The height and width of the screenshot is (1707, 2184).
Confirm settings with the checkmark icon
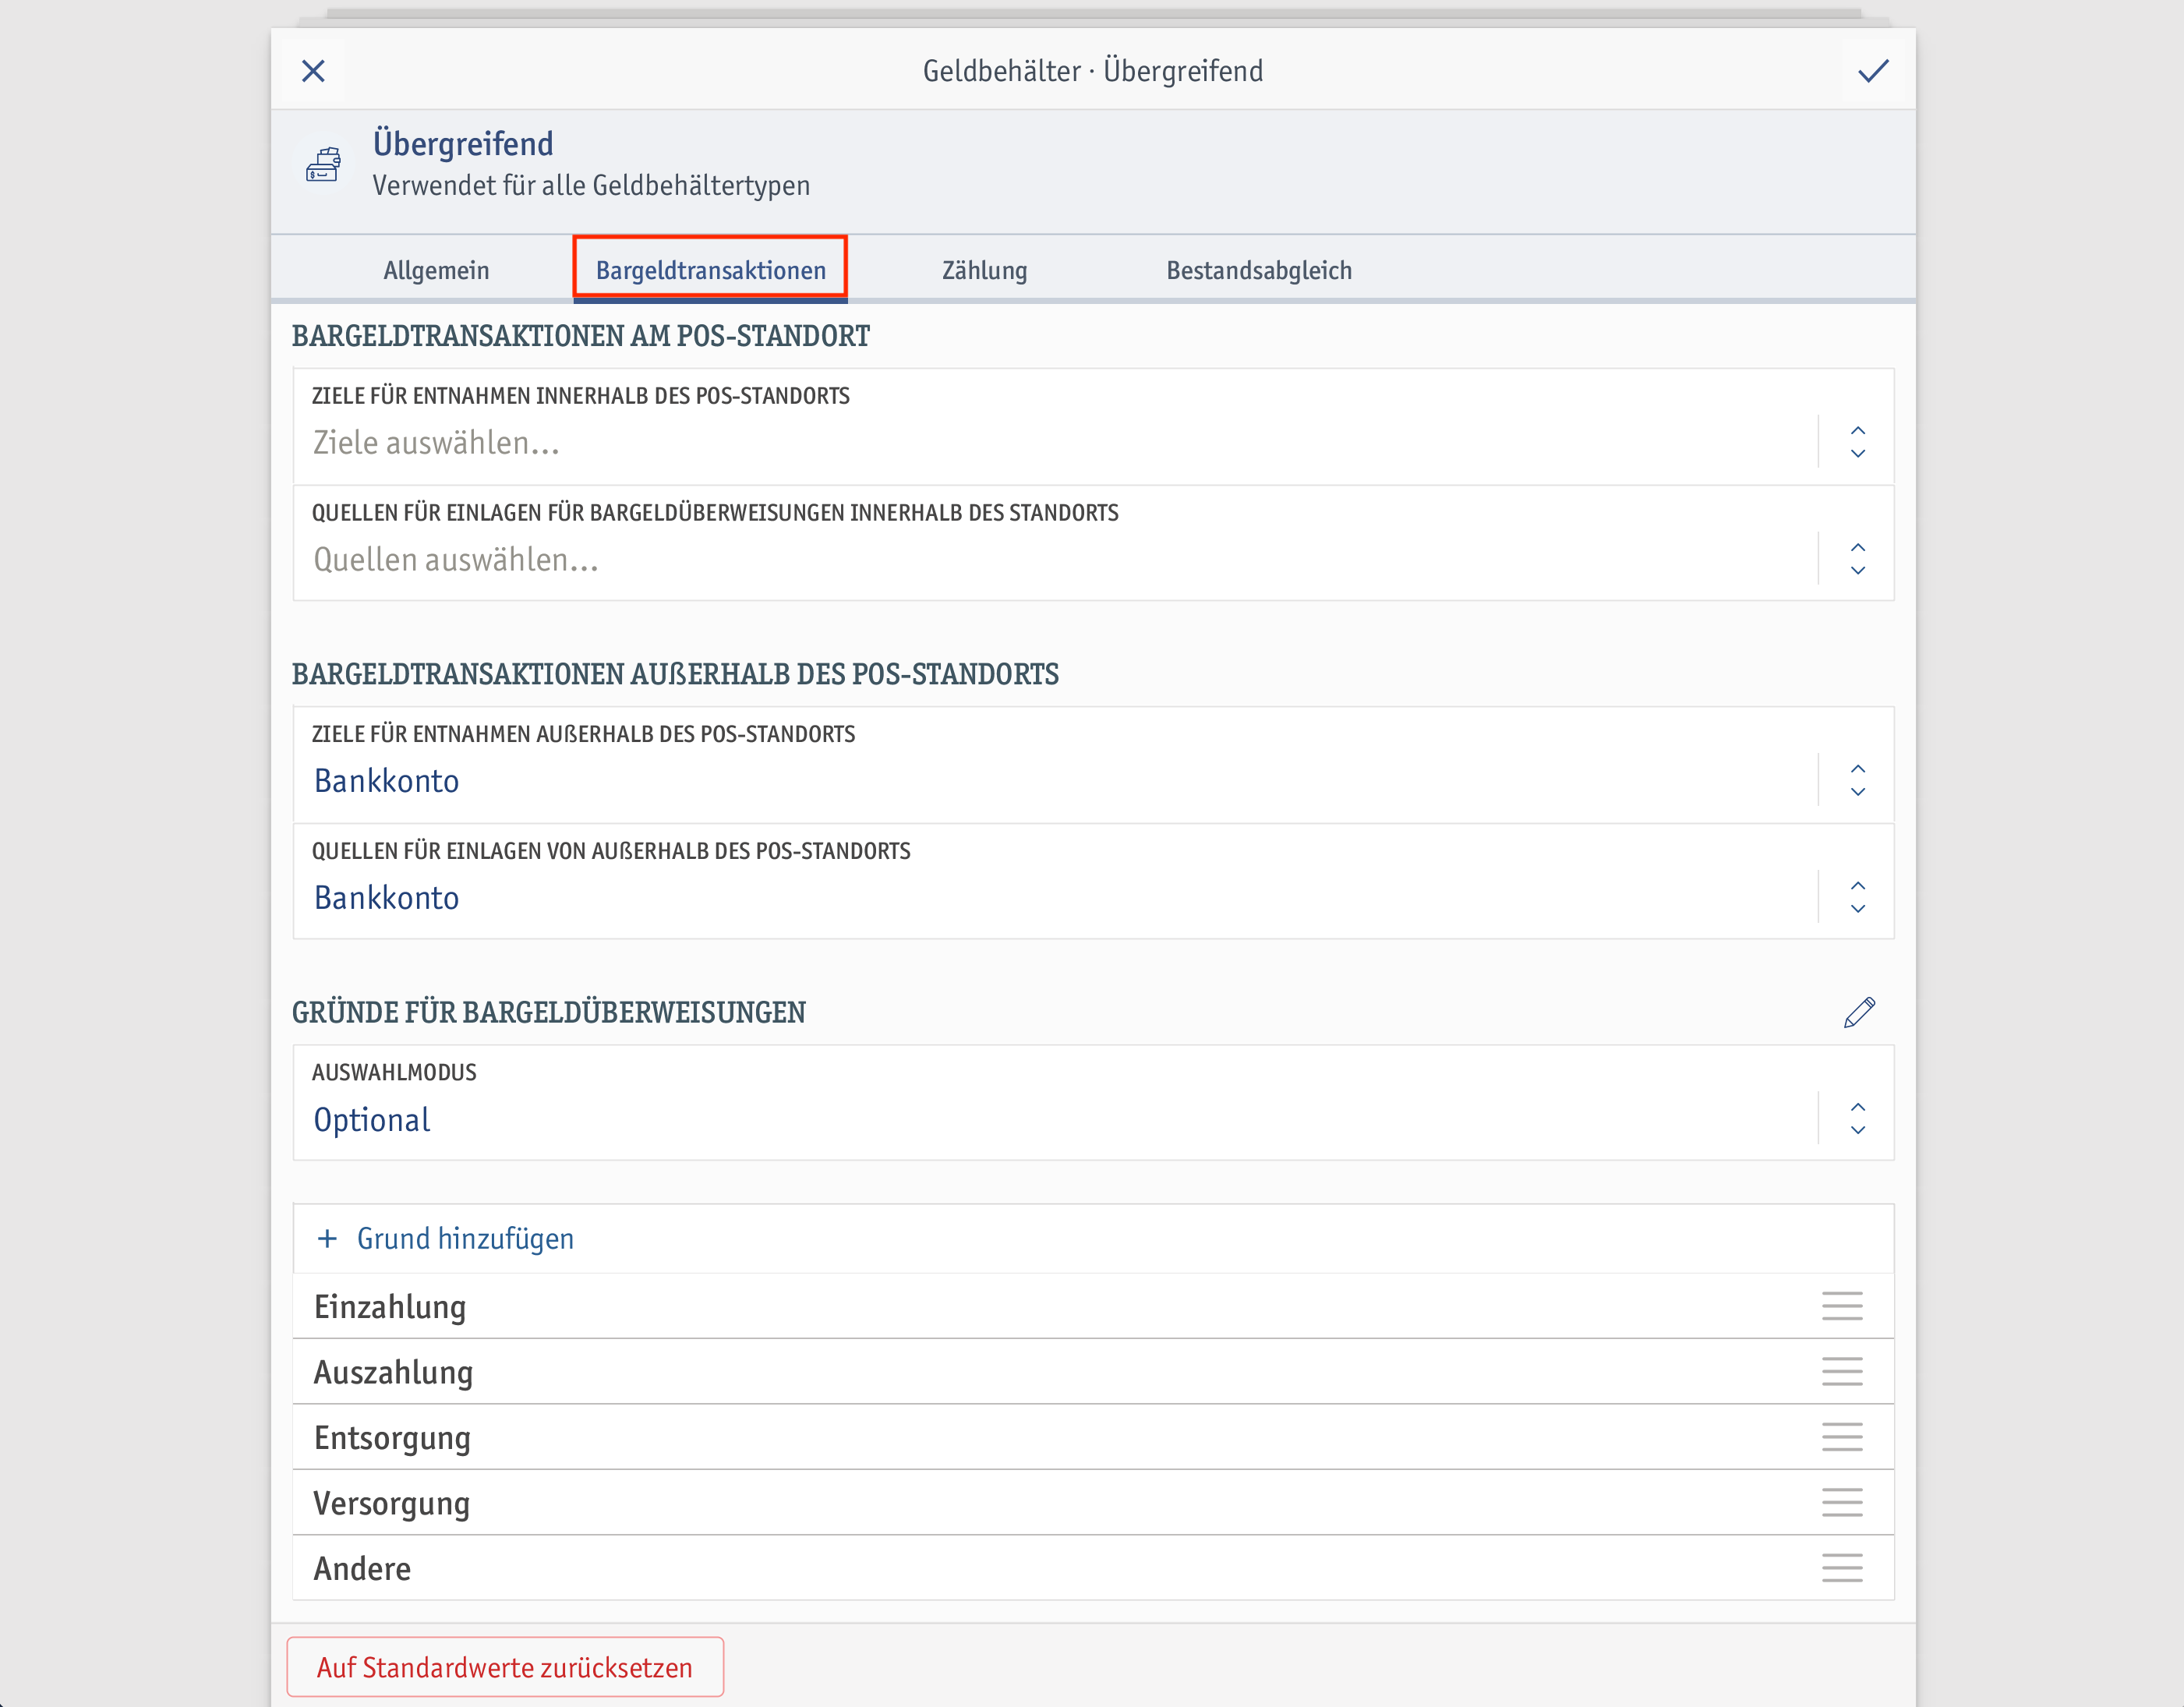[x=1873, y=71]
